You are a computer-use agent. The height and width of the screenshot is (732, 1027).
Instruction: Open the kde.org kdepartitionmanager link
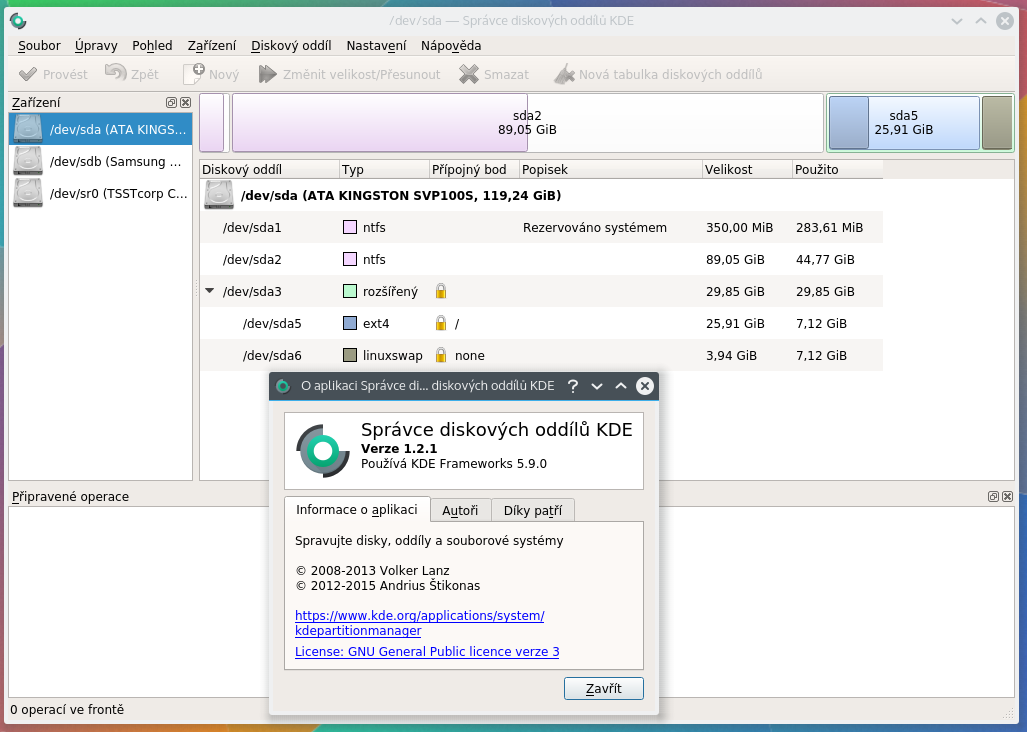point(420,623)
